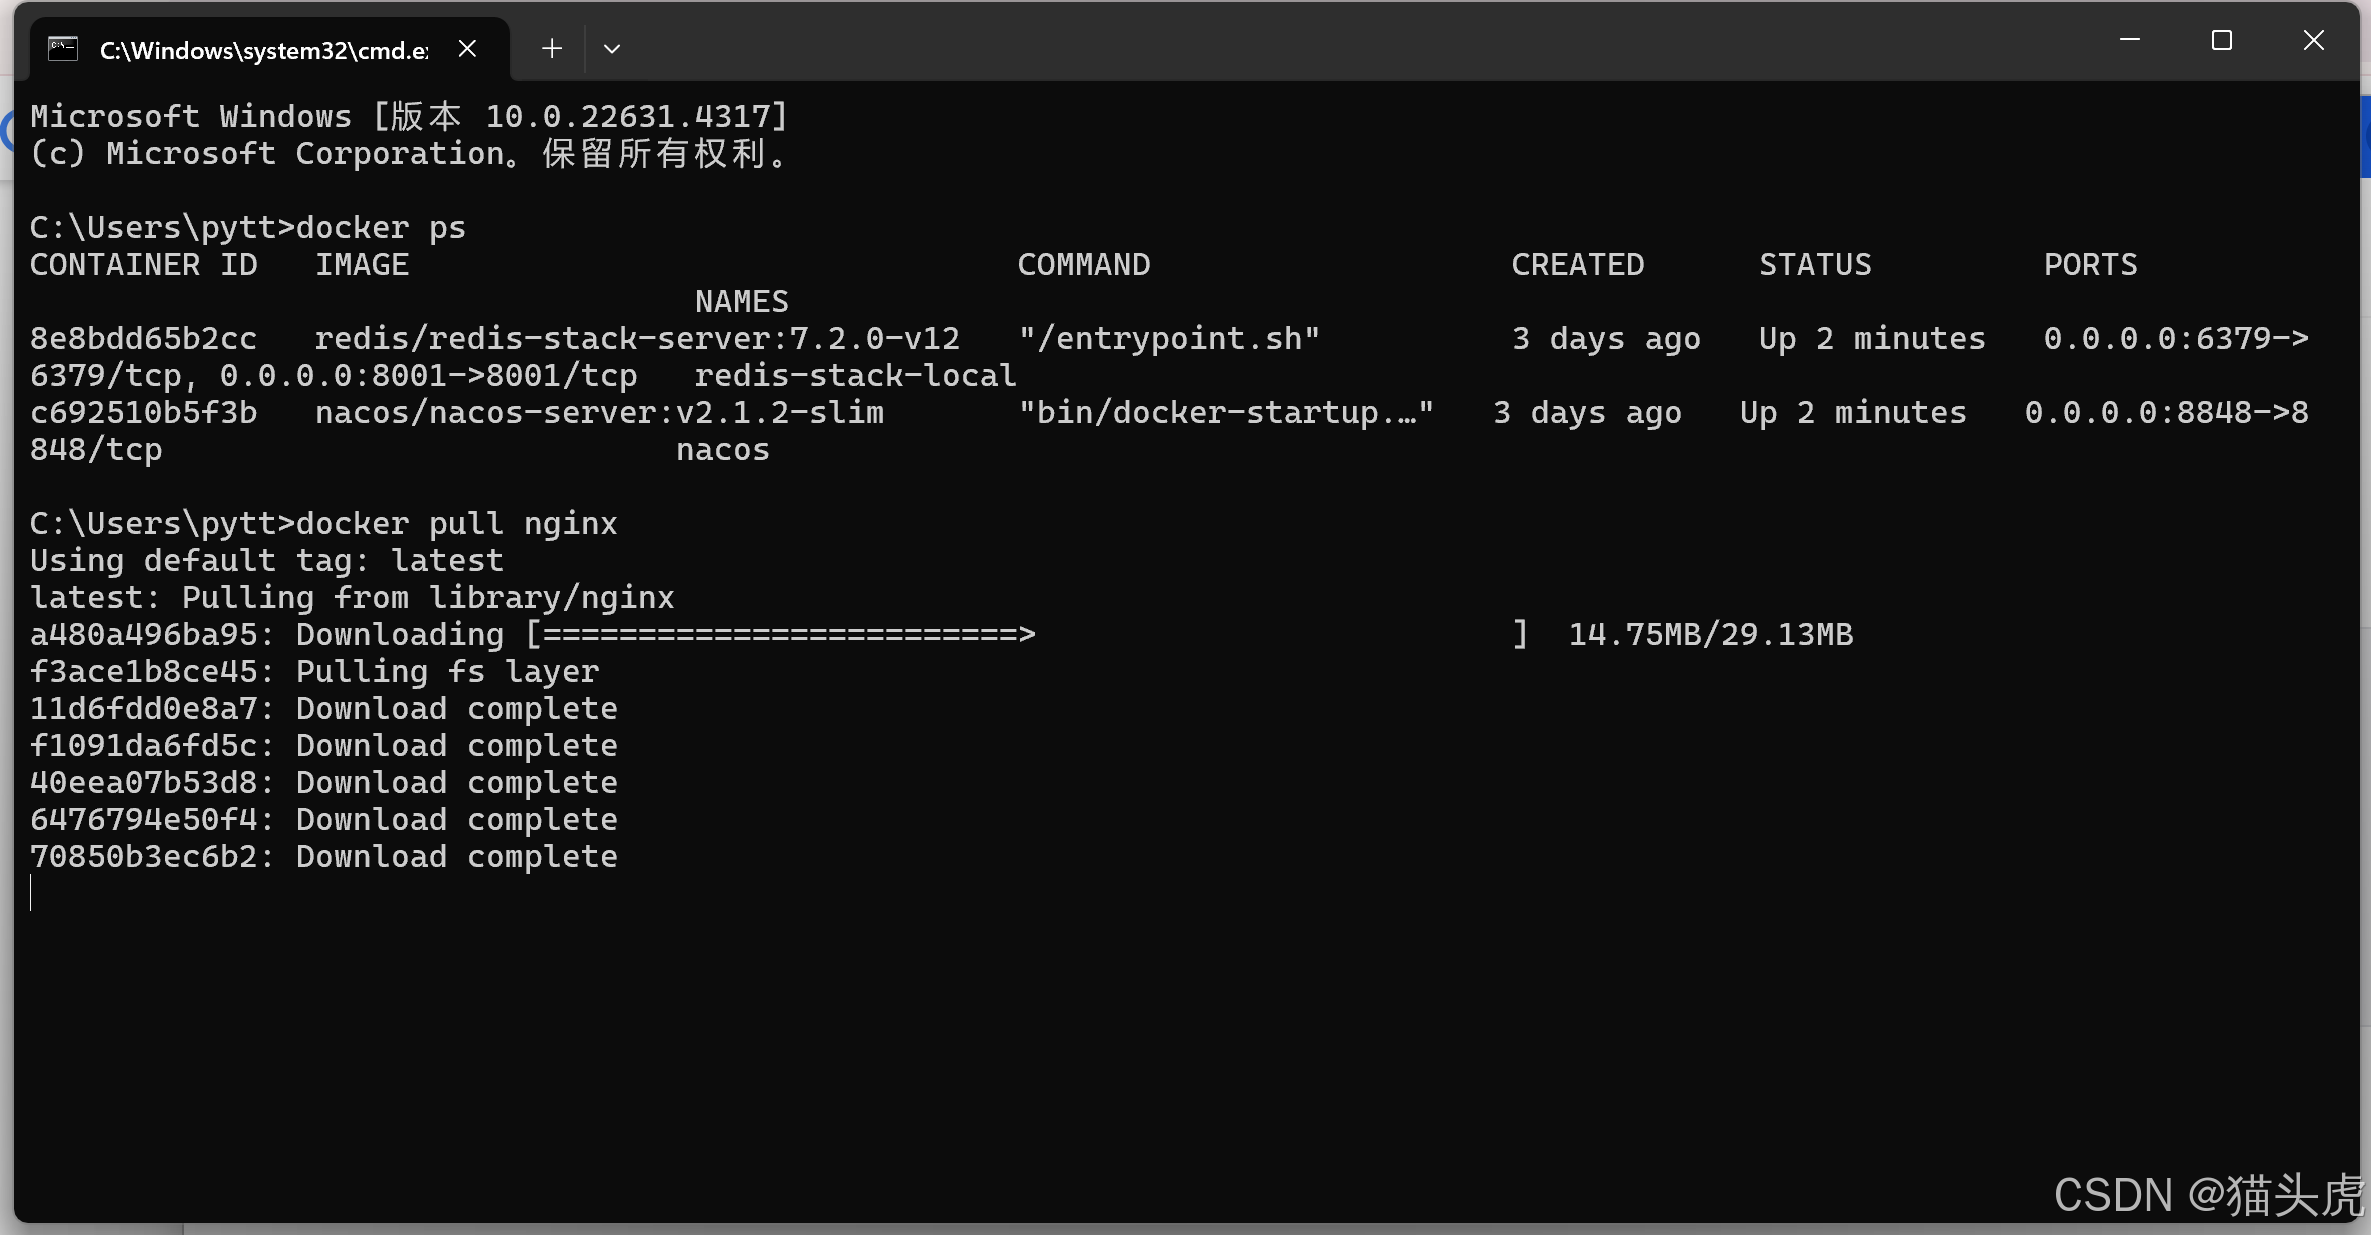Open a new terminal tab
This screenshot has height=1235, width=2371.
[551, 49]
